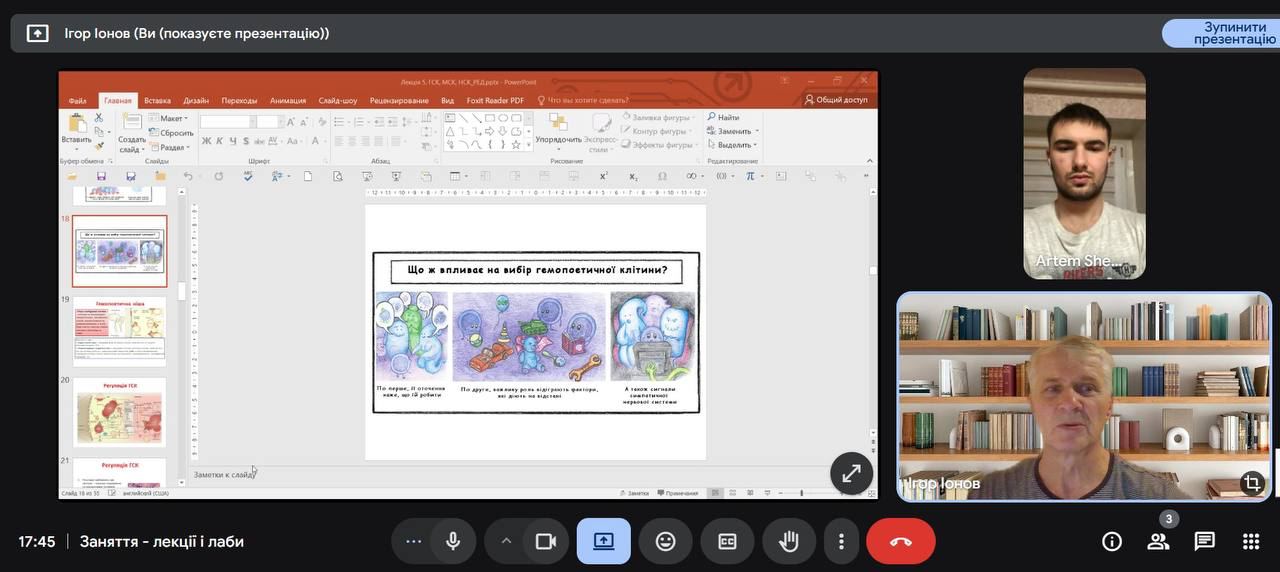Select slide 19 thumbnail in the panel
Viewport: 1280px width, 572px height.
119,331
